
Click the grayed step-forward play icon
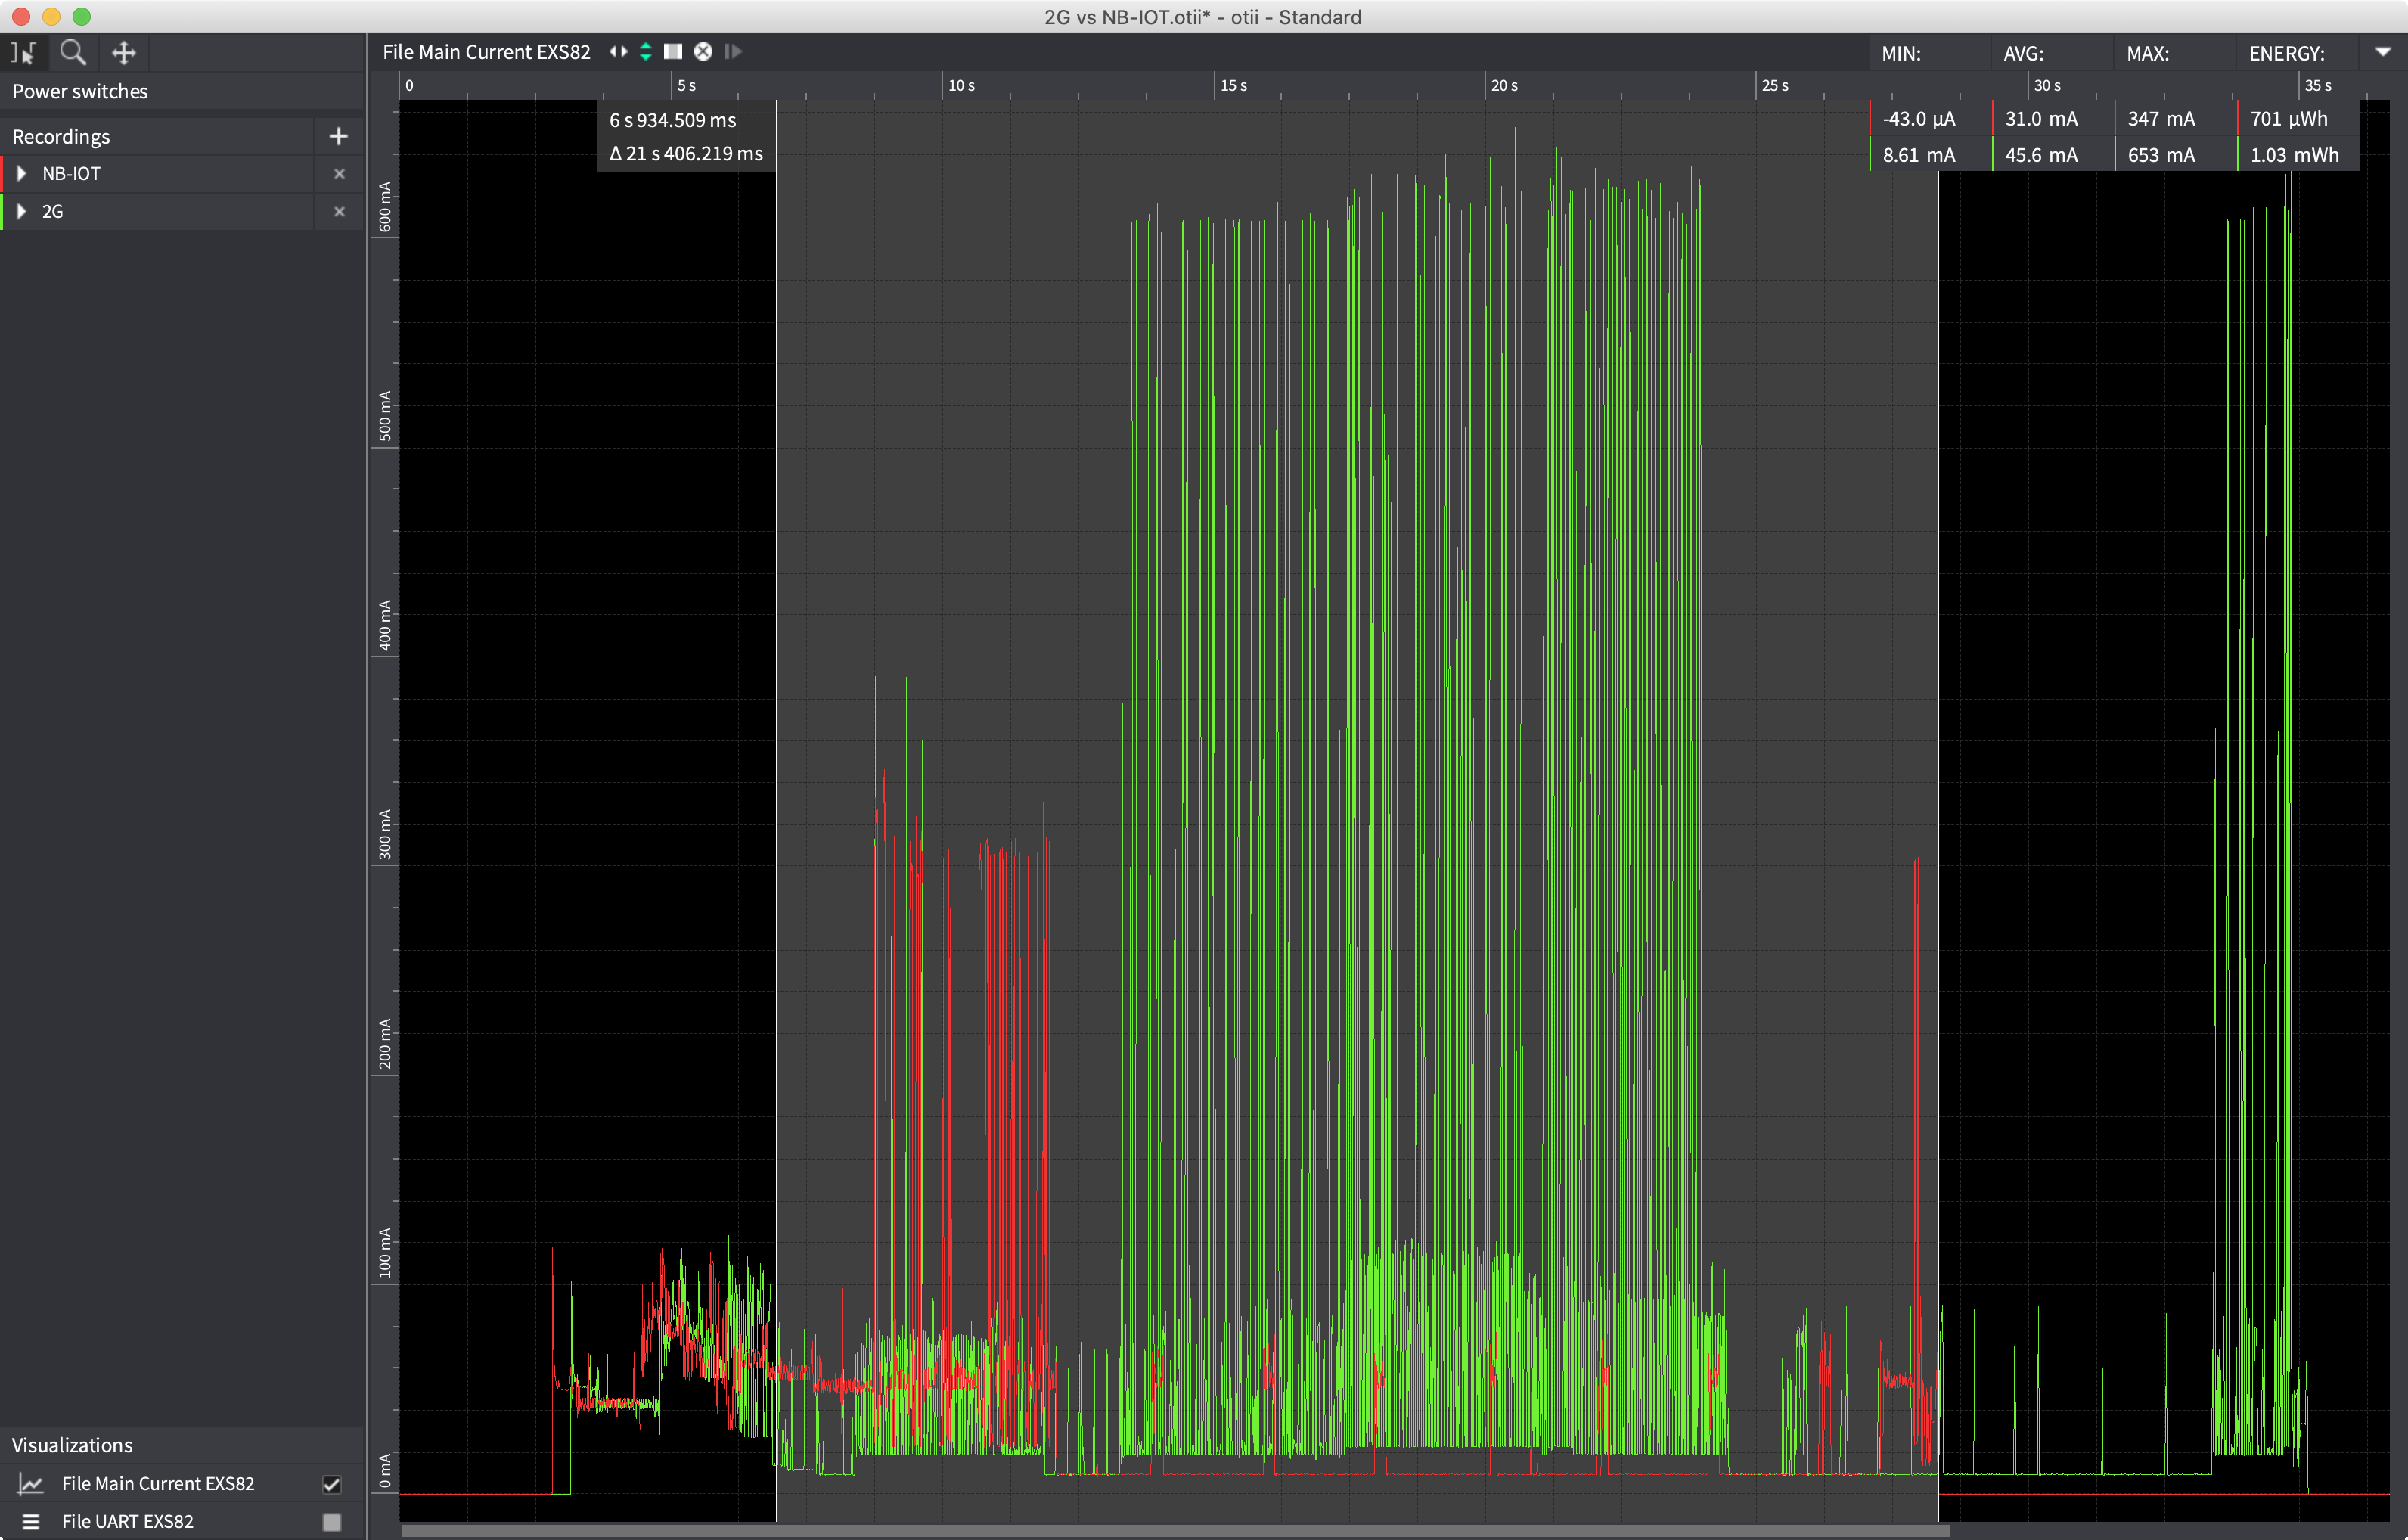pyautogui.click(x=733, y=52)
